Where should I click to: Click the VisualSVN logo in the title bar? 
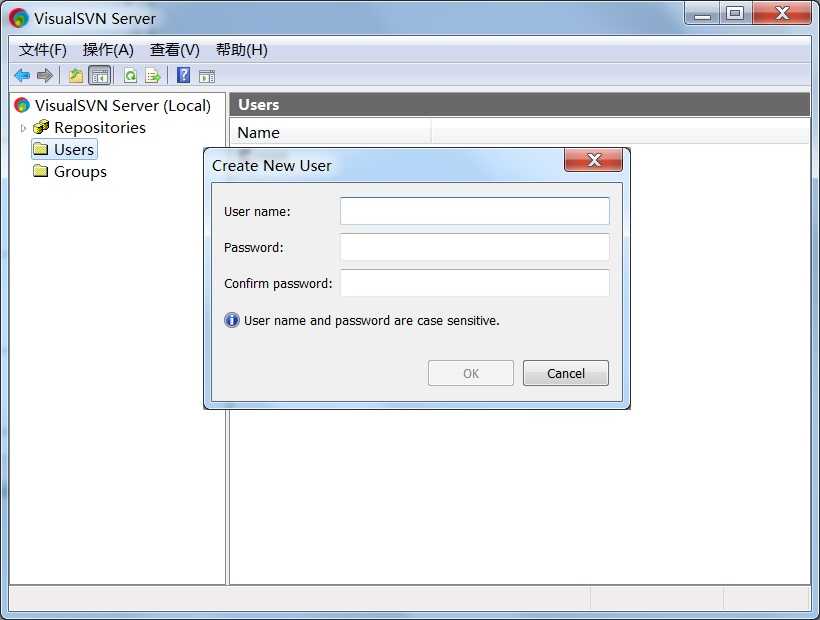[x=19, y=18]
